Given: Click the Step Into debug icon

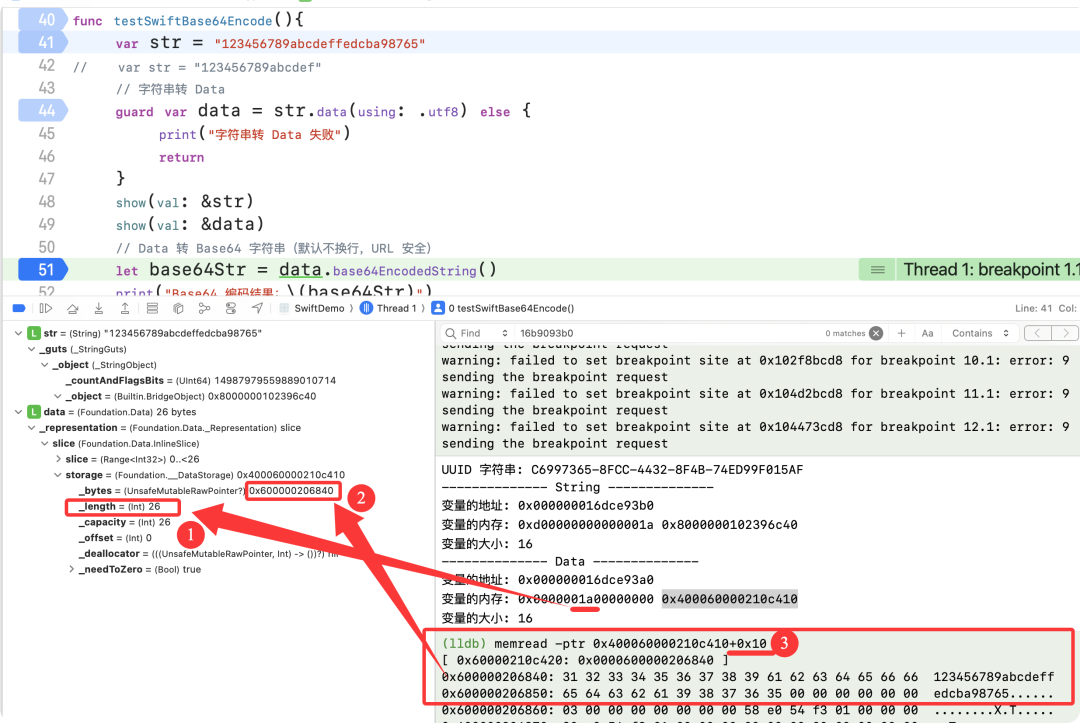Looking at the screenshot, I should click(98, 308).
